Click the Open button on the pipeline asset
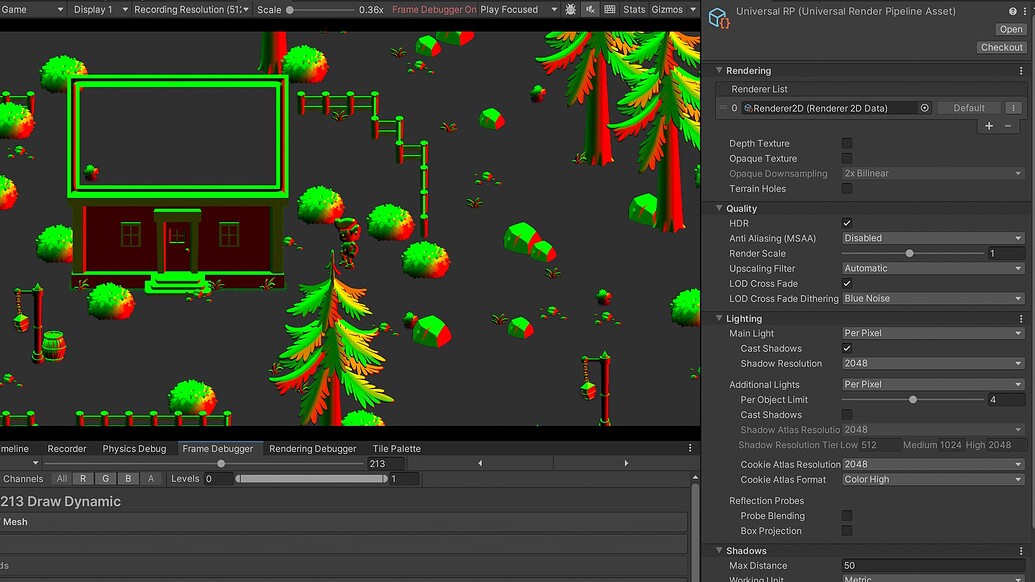This screenshot has width=1035, height=582. click(x=1010, y=29)
